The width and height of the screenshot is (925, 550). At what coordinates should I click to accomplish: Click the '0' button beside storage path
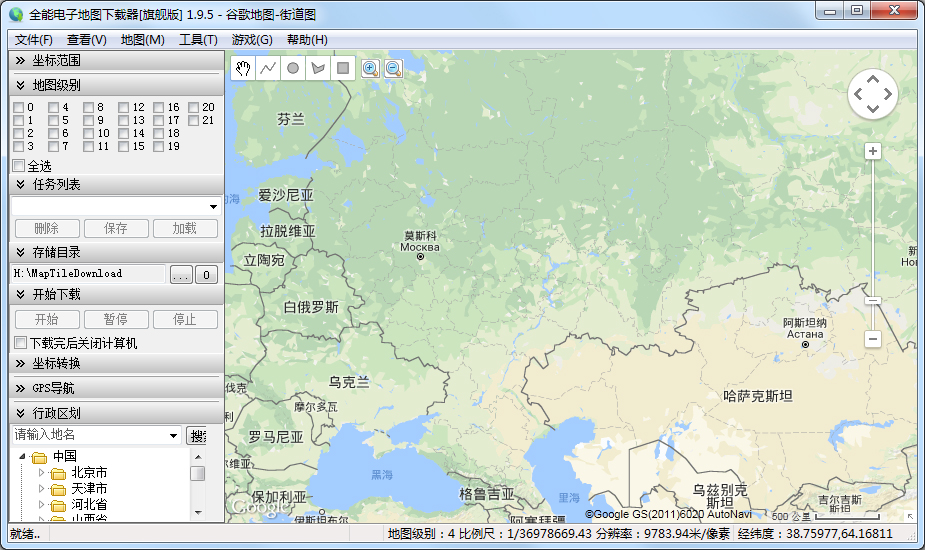(206, 274)
